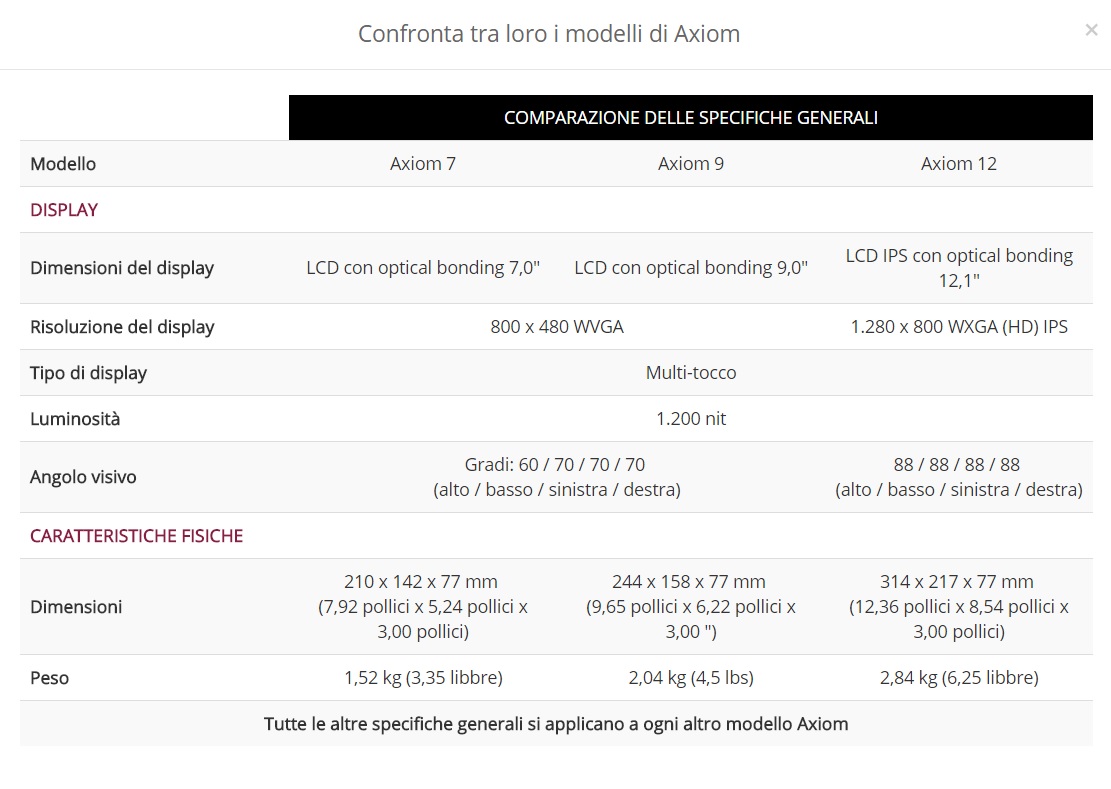This screenshot has height=789, width=1111.
Task: Click the '1.200 nit' value
Action: click(x=691, y=419)
